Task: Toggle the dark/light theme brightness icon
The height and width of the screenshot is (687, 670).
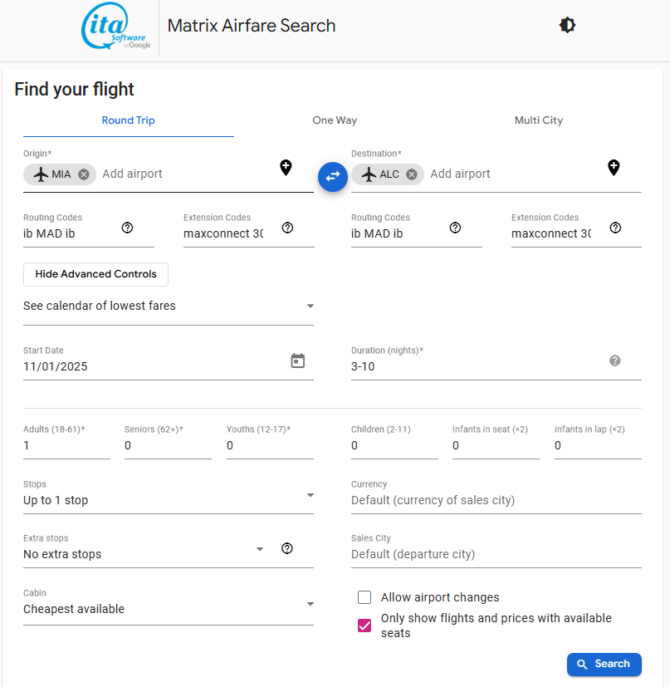Action: pos(567,25)
